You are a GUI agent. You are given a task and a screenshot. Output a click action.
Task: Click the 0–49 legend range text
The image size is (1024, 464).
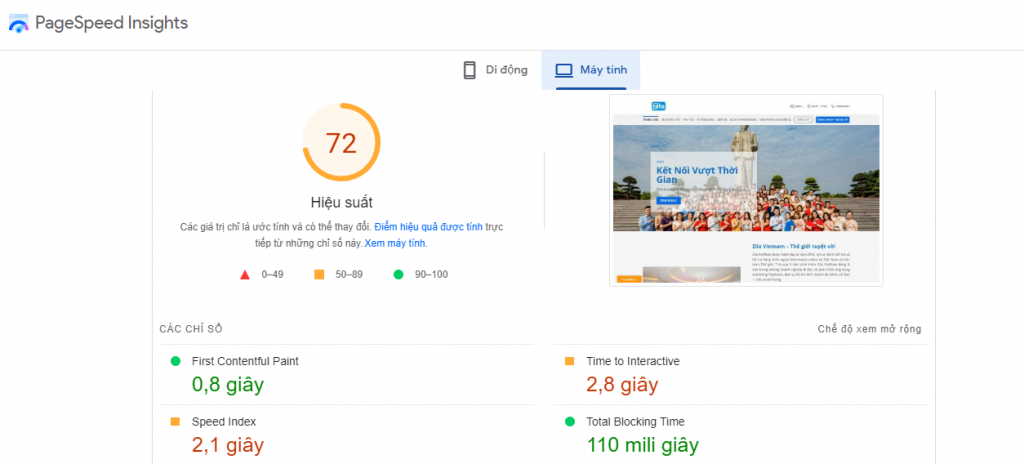pos(272,274)
